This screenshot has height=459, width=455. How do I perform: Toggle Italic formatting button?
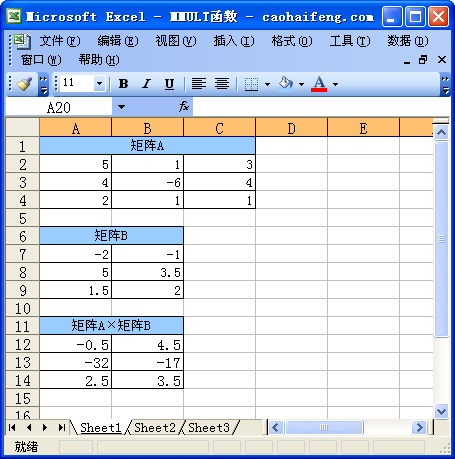click(146, 84)
